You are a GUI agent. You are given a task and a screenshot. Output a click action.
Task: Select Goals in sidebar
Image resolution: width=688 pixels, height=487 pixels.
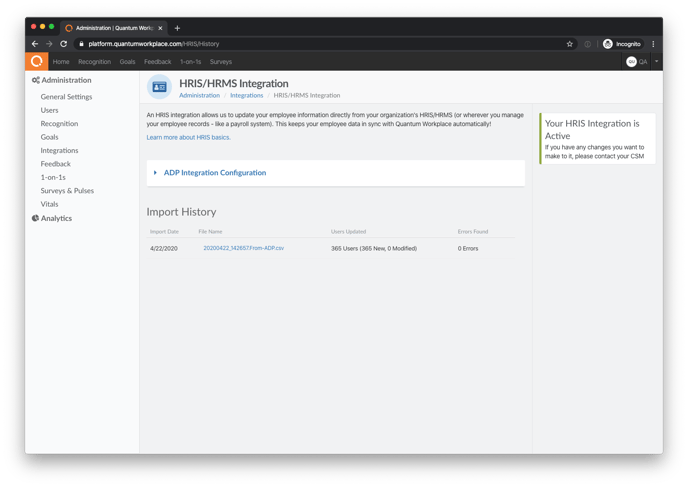point(49,137)
